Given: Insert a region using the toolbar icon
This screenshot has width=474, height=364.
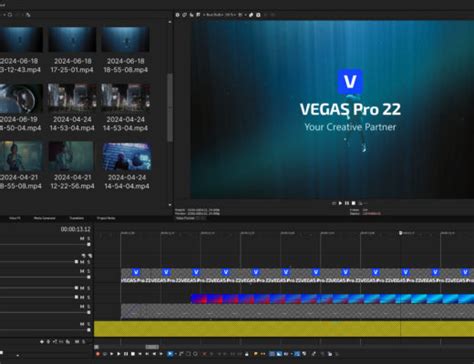Looking at the screenshot, I should (x=263, y=354).
